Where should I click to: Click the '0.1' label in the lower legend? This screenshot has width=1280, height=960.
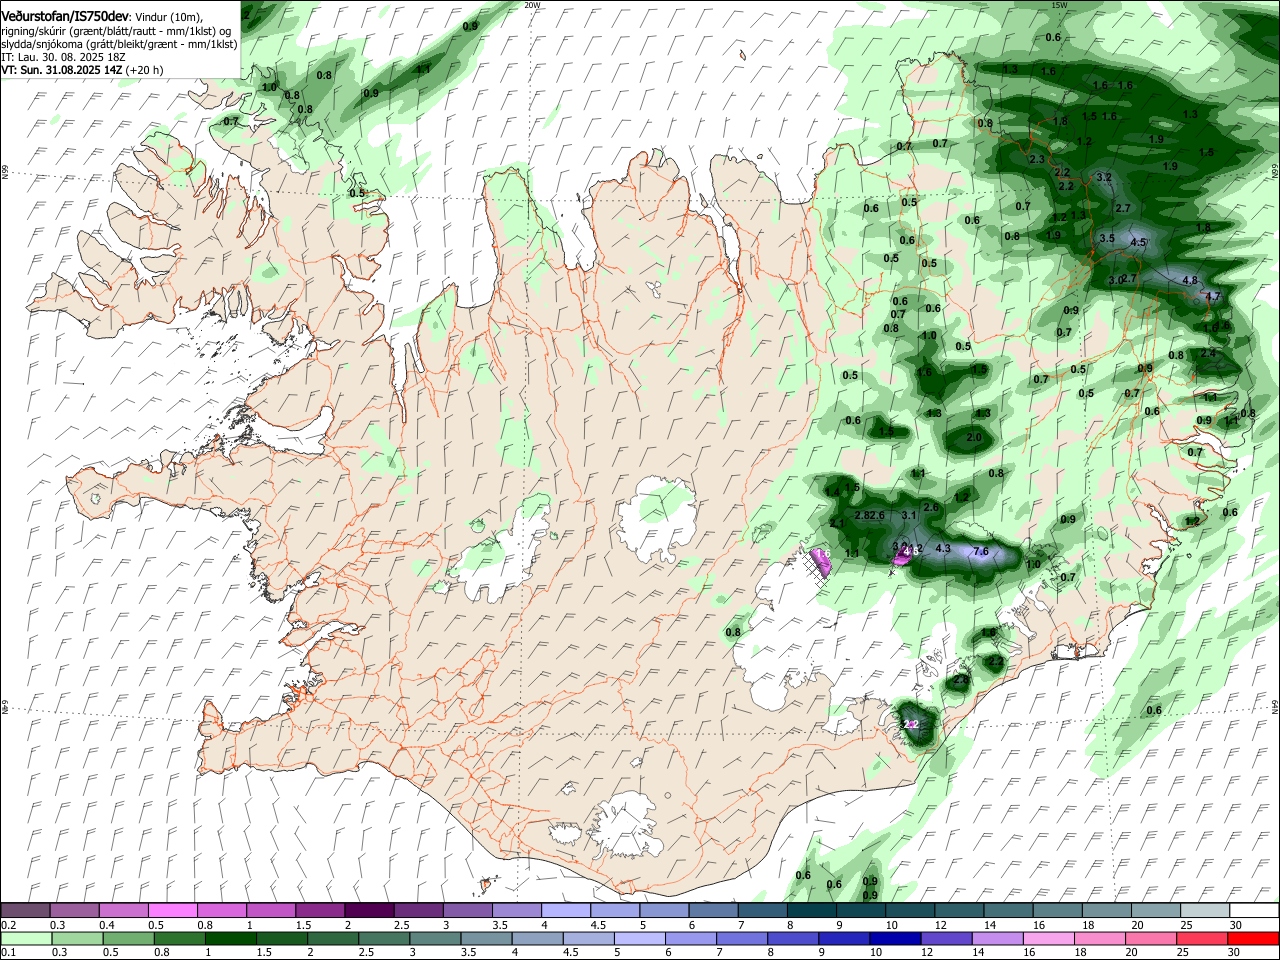tap(8, 953)
